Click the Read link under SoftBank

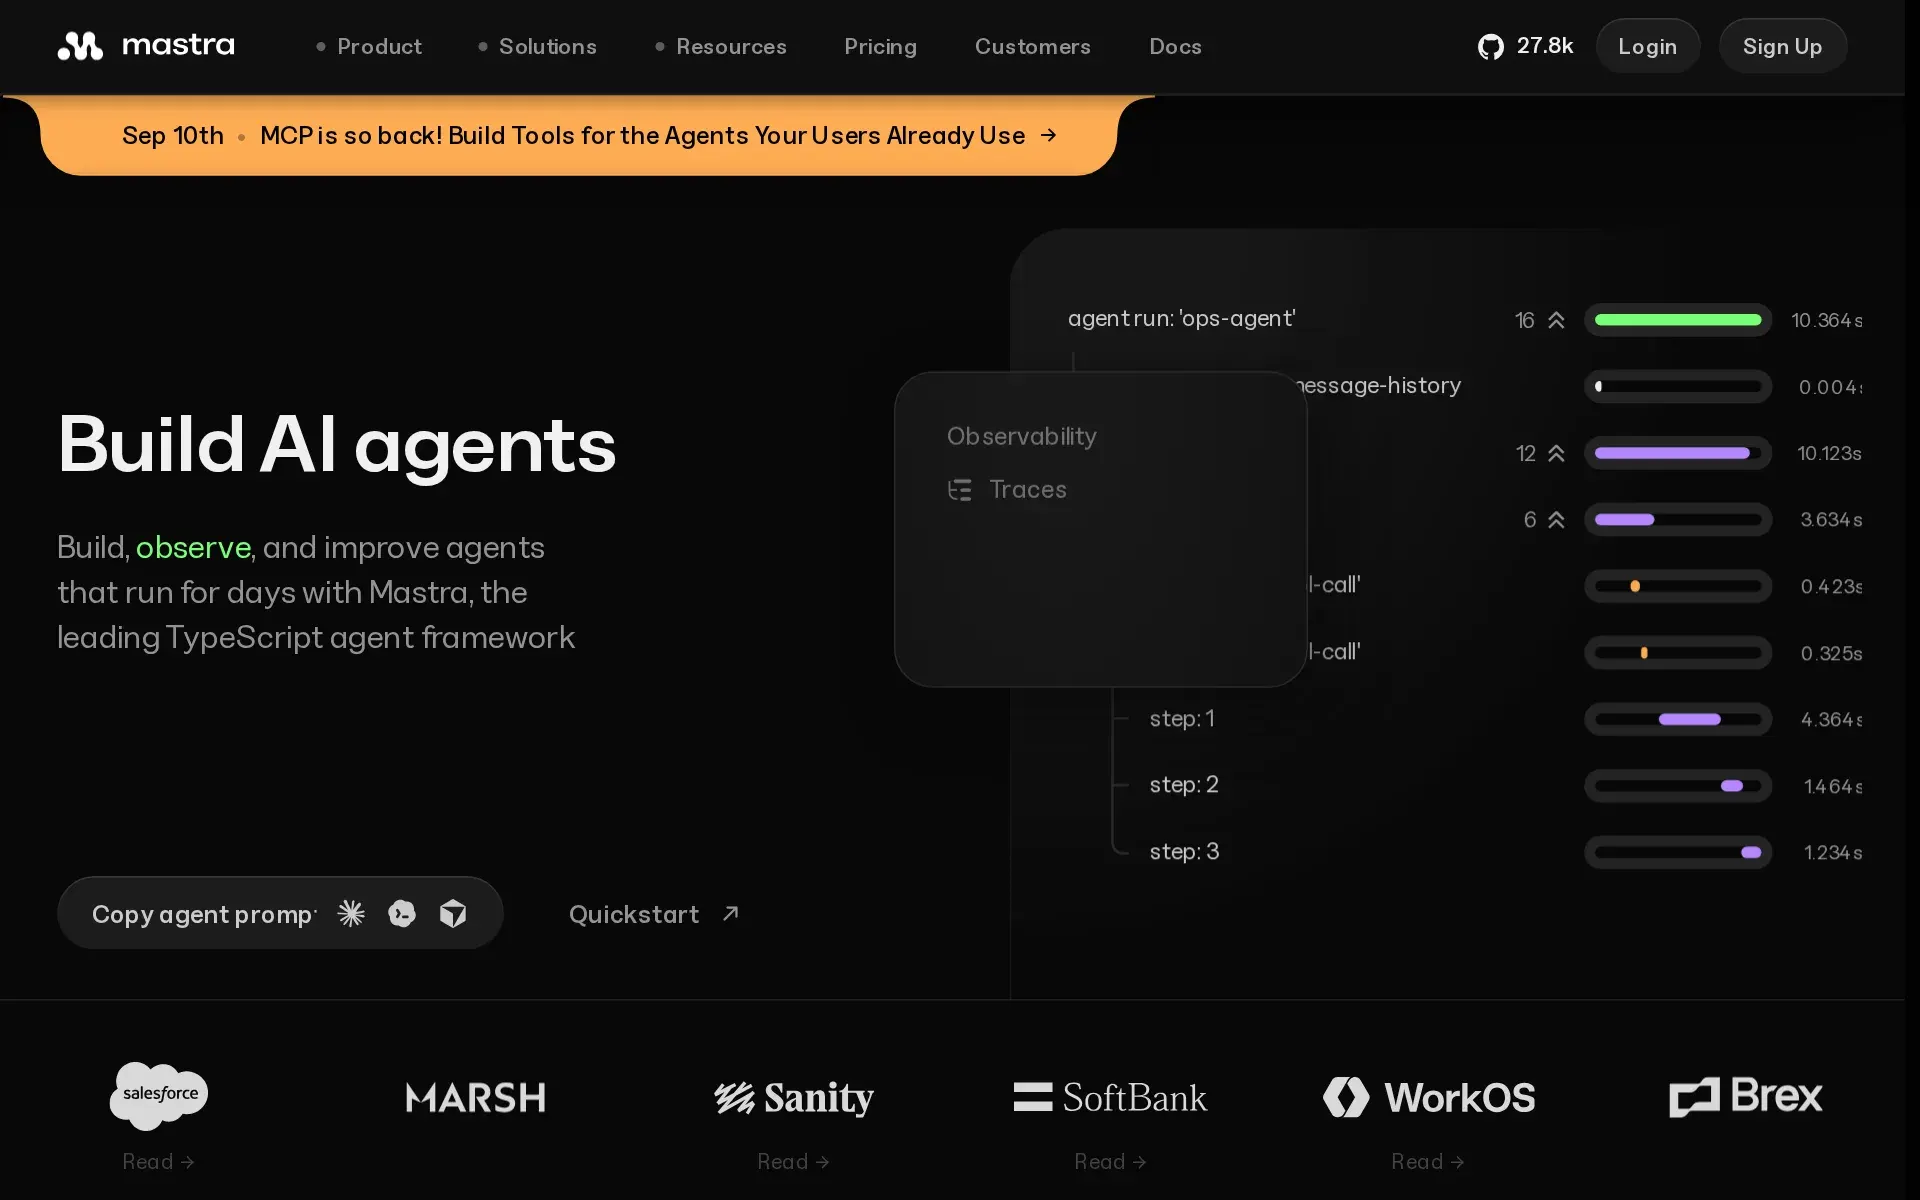[1110, 1162]
